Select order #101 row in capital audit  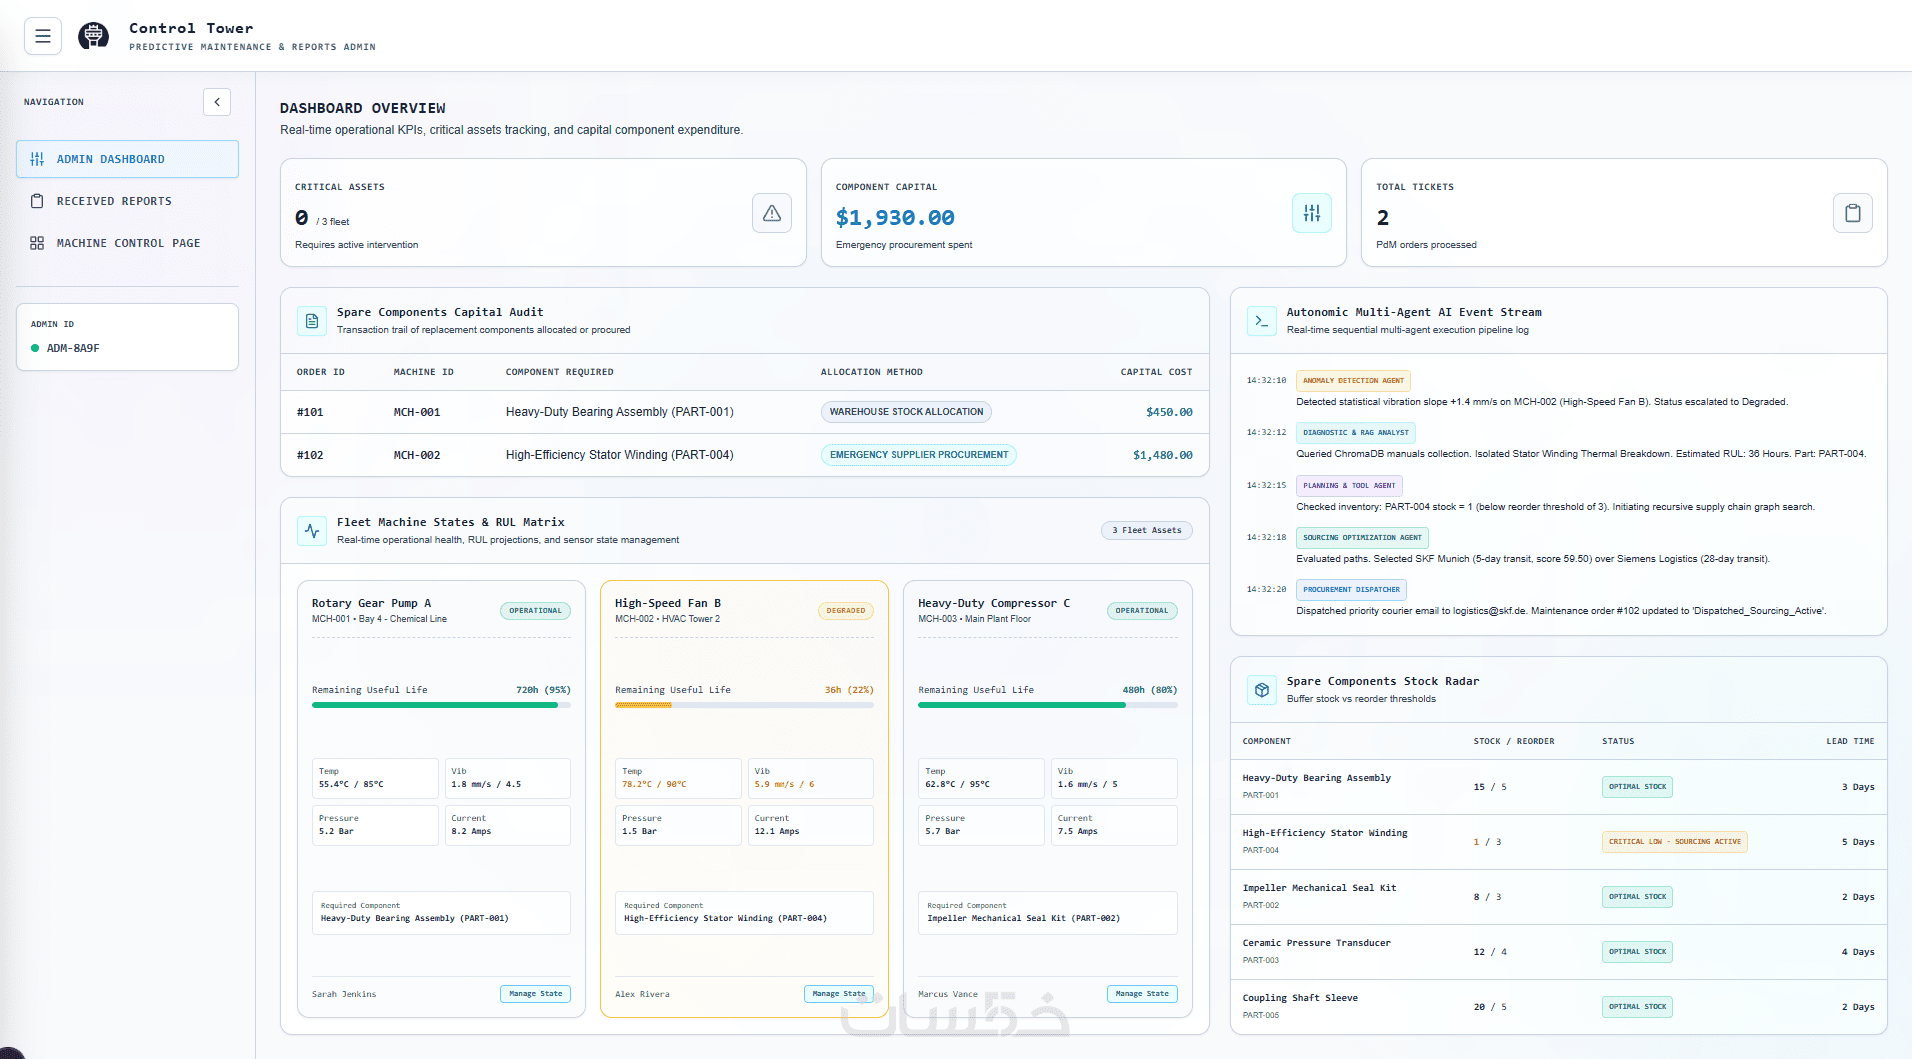(744, 412)
